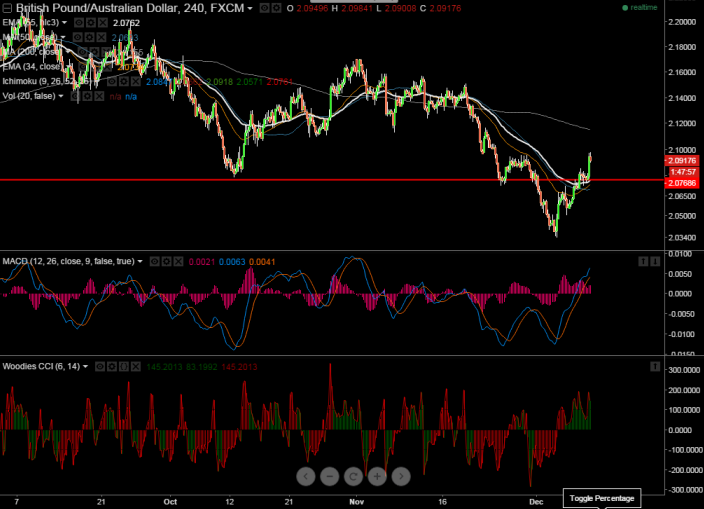Reset chart view with the circular arrow button
The height and width of the screenshot is (509, 704).
pos(353,476)
